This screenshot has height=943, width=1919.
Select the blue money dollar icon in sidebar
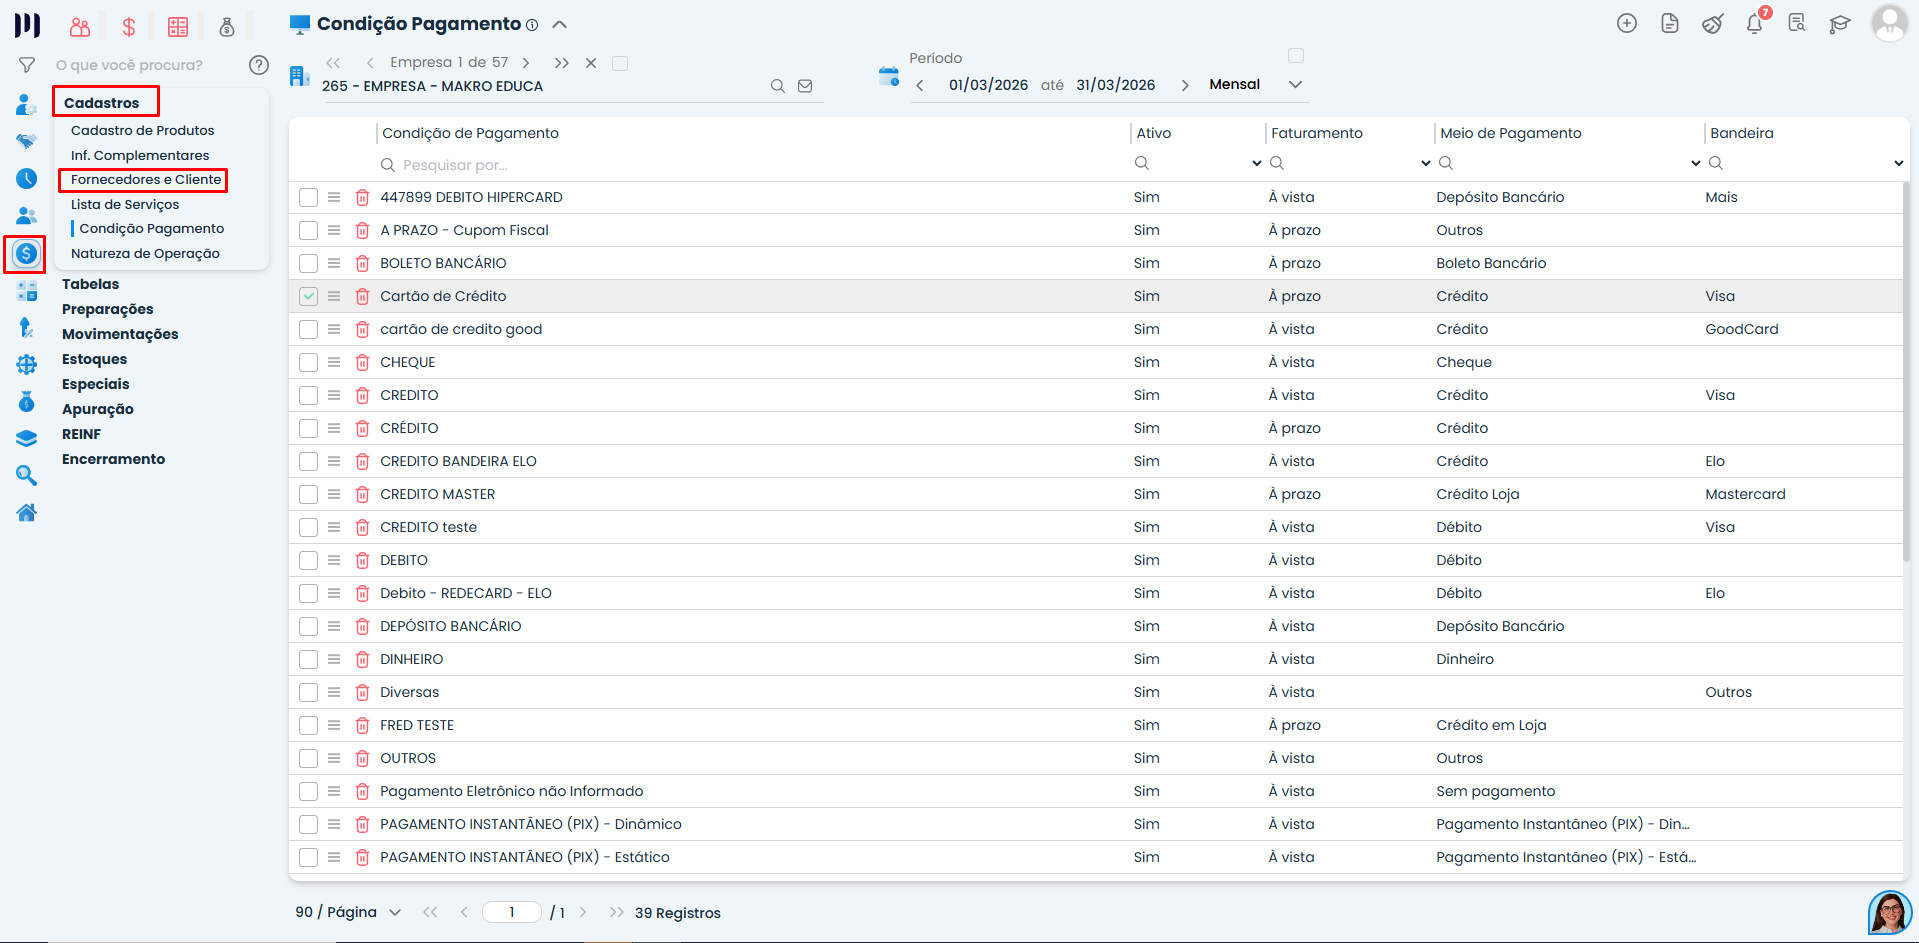click(25, 254)
